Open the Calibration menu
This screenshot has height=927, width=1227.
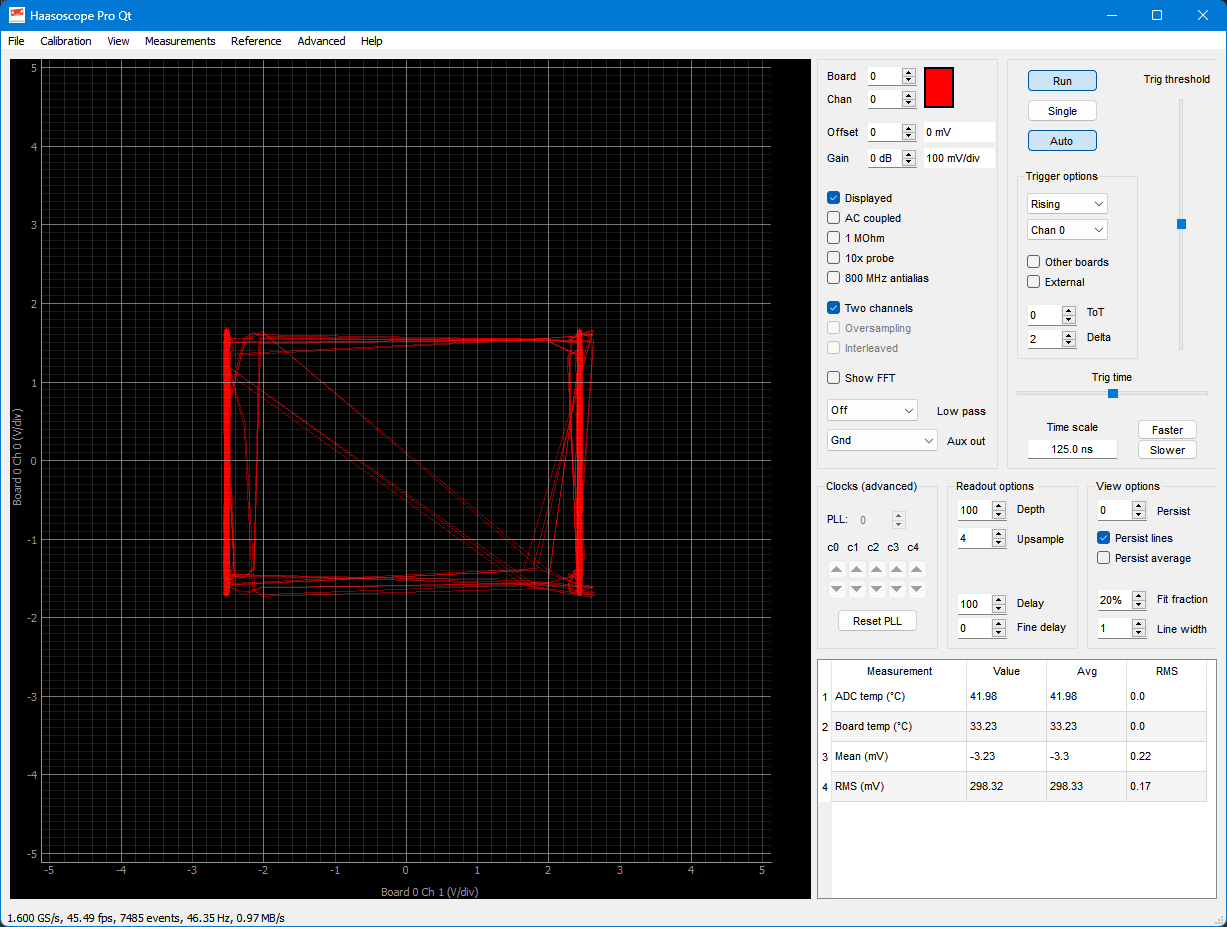tap(66, 41)
